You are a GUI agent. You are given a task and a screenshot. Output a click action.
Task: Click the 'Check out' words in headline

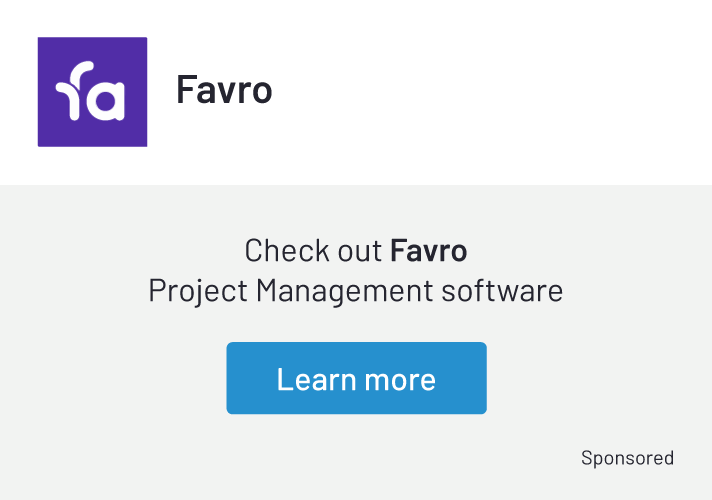click(313, 250)
